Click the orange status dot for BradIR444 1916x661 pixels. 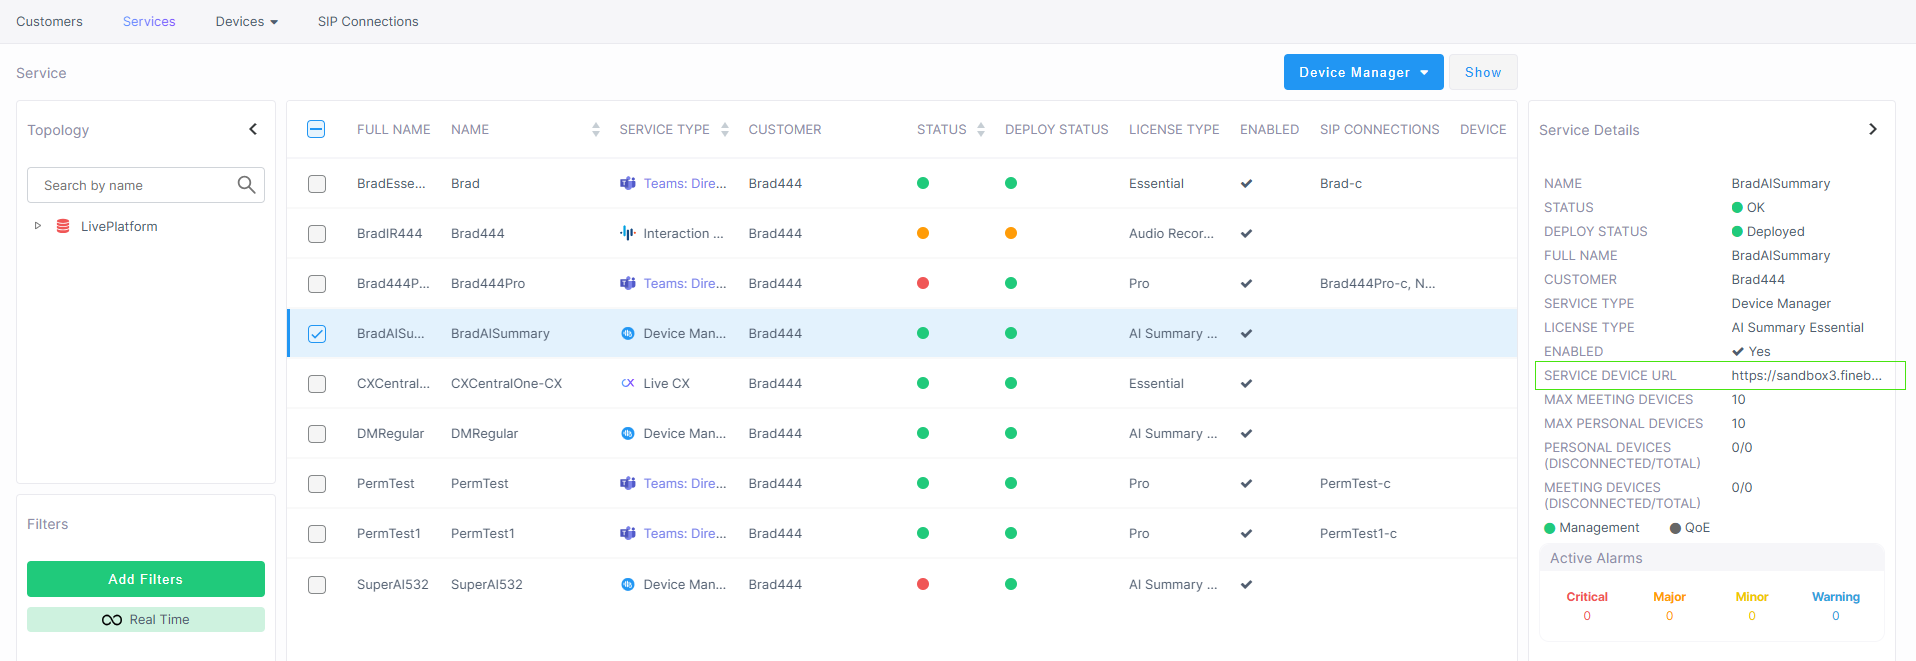923,234
